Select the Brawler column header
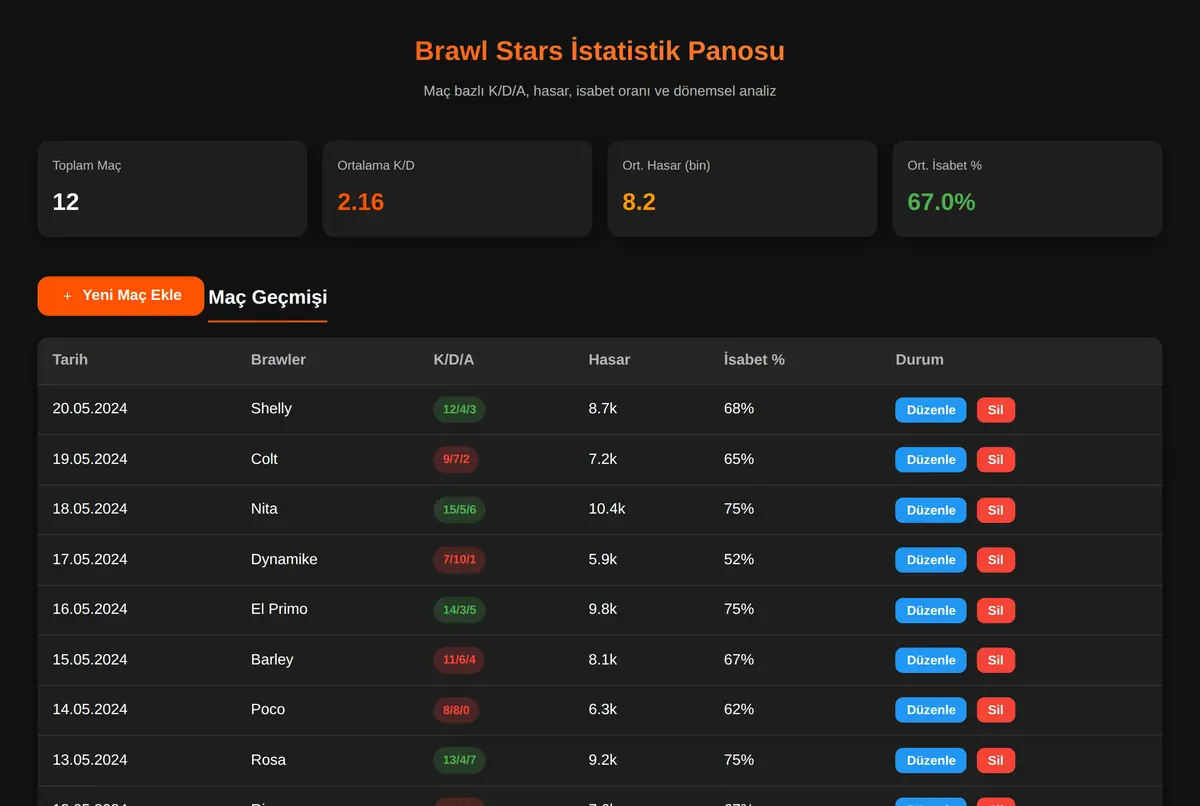The height and width of the screenshot is (806, 1200). [278, 360]
